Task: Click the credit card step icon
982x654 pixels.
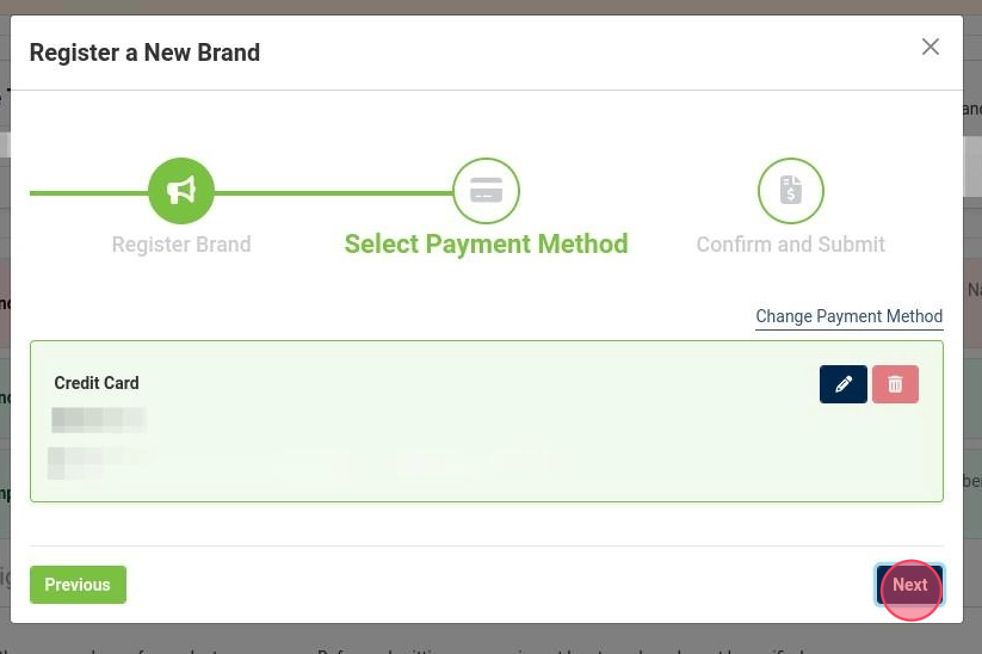Action: [x=486, y=191]
